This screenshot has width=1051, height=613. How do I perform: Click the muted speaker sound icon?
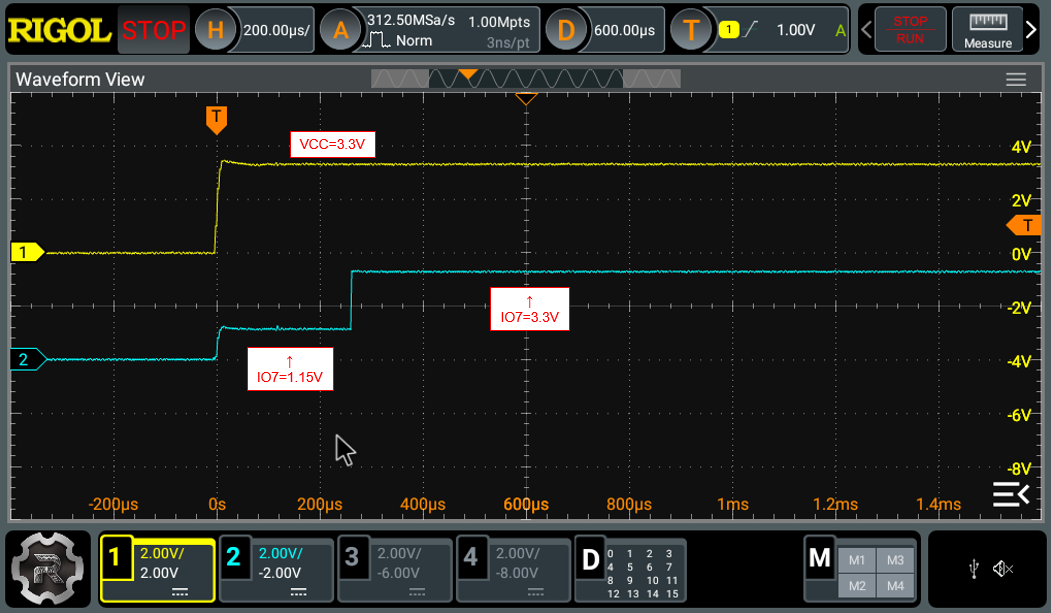(x=1003, y=569)
